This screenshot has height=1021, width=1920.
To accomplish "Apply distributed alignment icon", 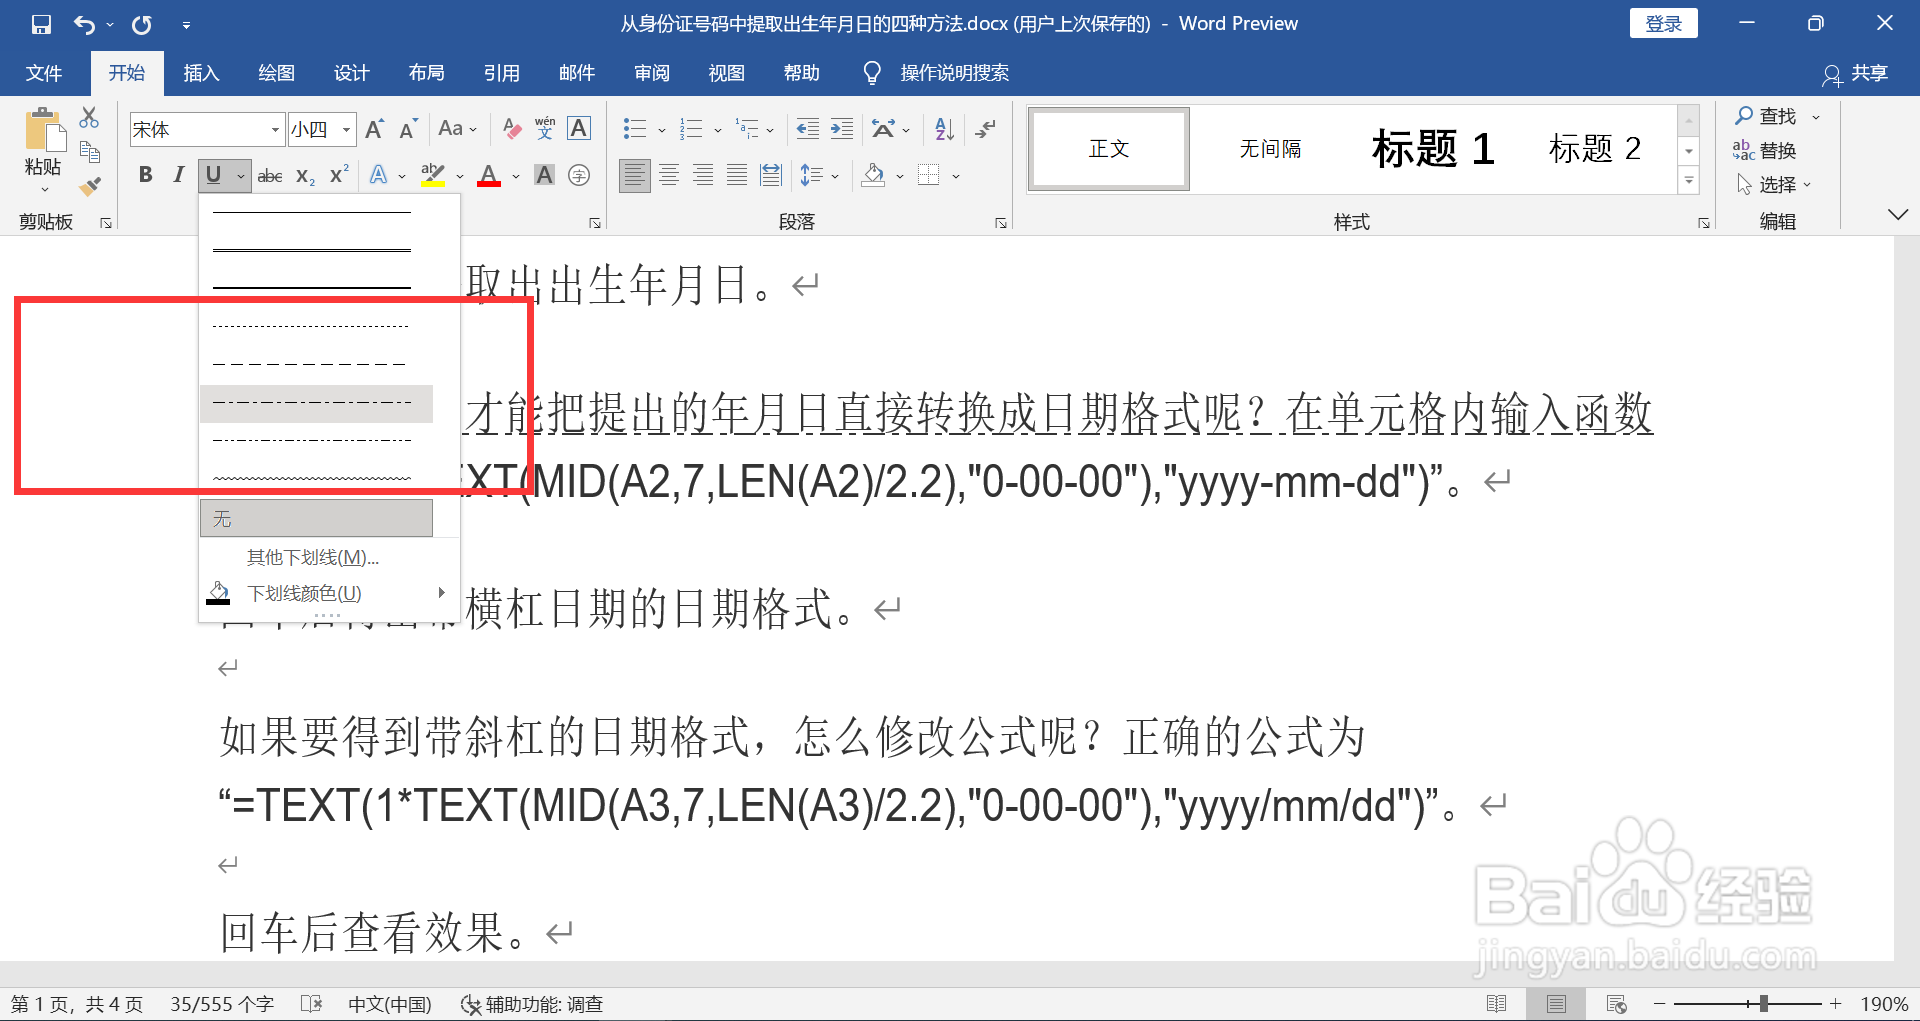I will pyautogui.click(x=770, y=175).
